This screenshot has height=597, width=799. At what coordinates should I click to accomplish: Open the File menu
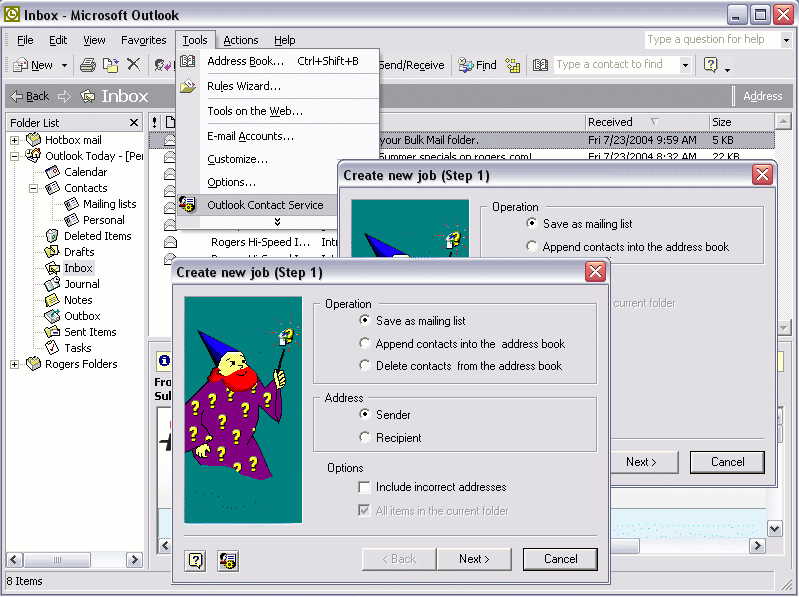(25, 40)
